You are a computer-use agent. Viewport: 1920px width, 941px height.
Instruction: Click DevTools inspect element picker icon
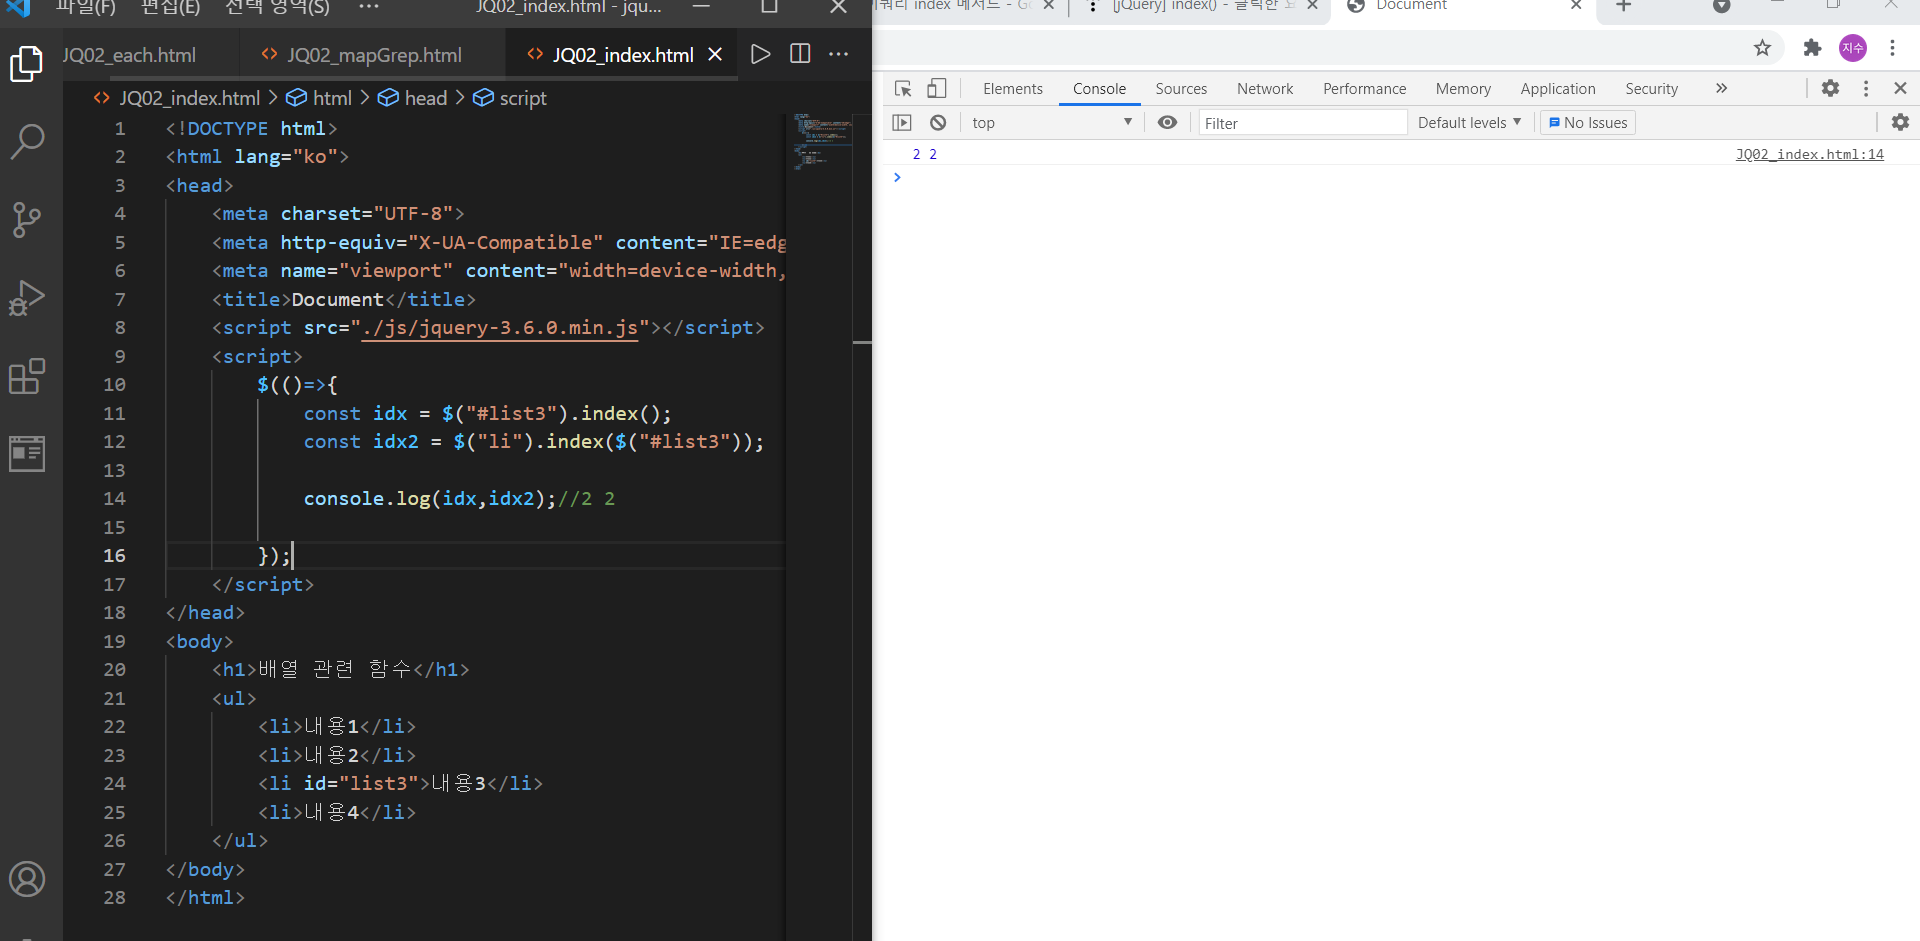click(903, 88)
